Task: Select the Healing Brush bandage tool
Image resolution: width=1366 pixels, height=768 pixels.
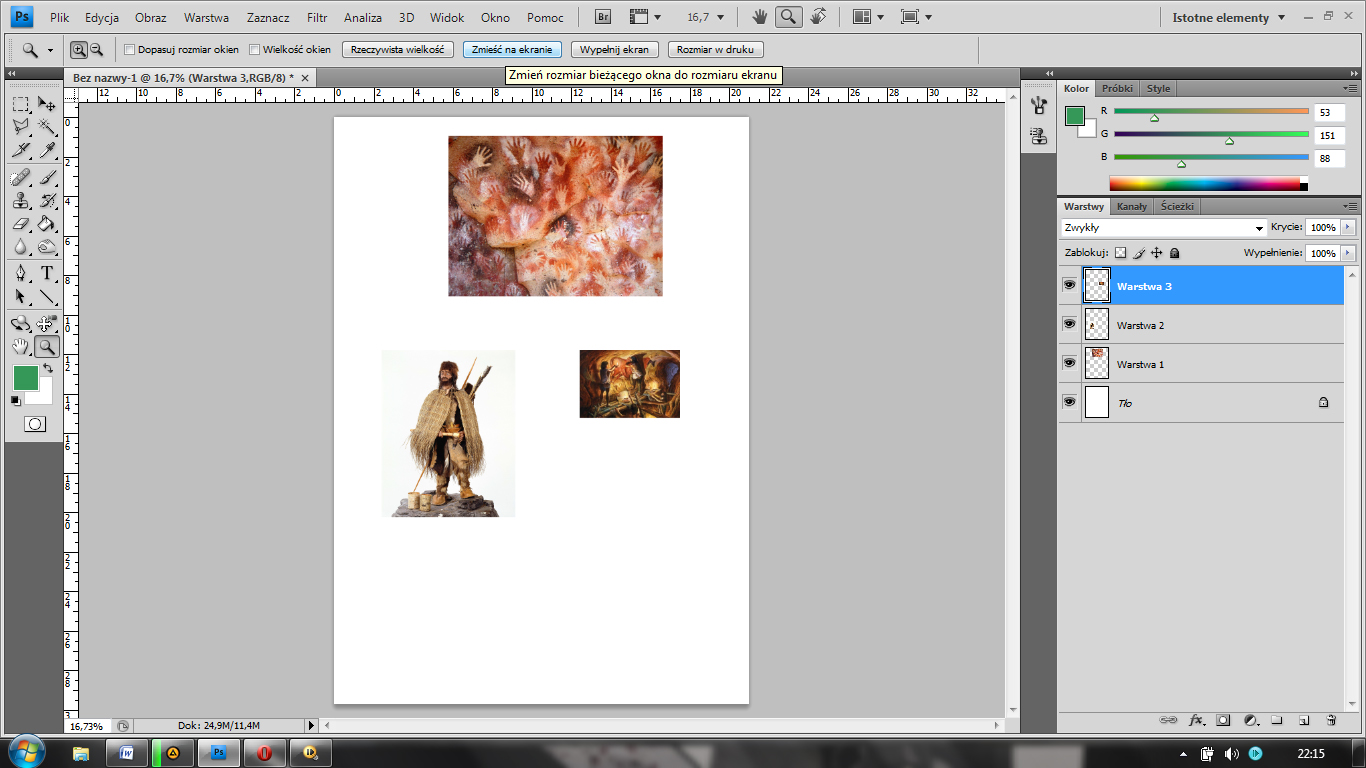Action: click(21, 177)
